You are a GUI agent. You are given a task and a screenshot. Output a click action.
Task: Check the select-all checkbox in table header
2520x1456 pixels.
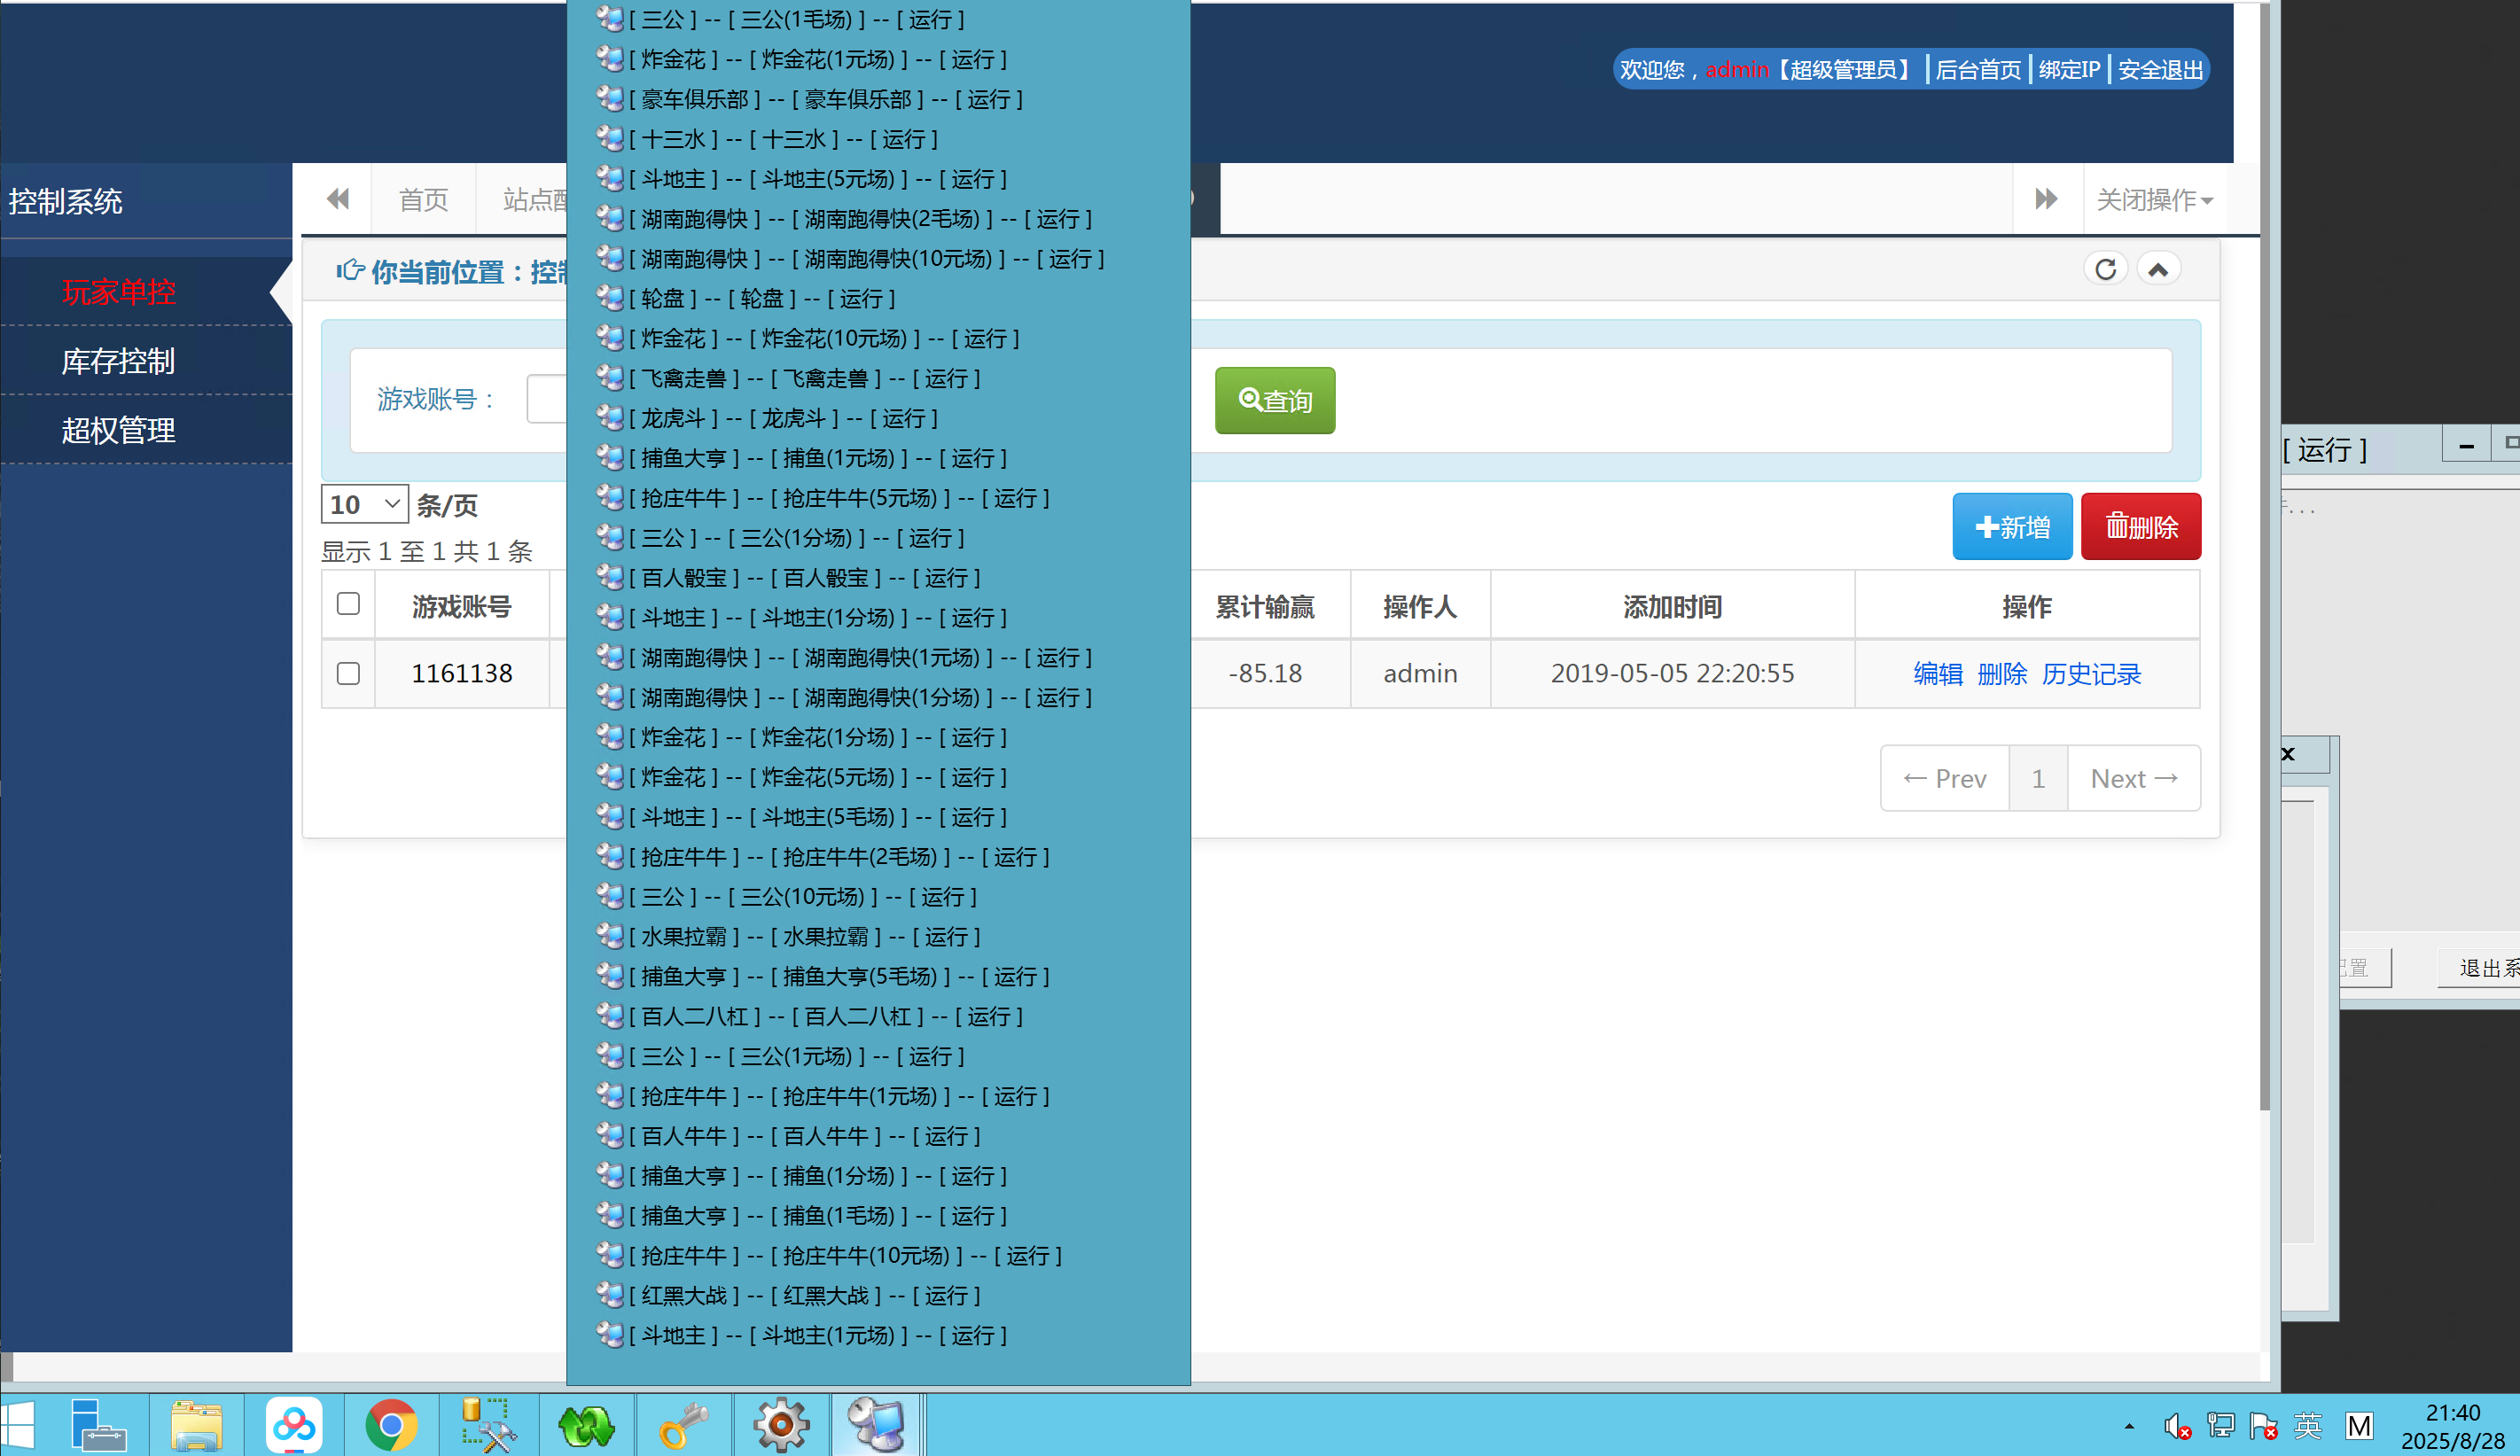348,604
